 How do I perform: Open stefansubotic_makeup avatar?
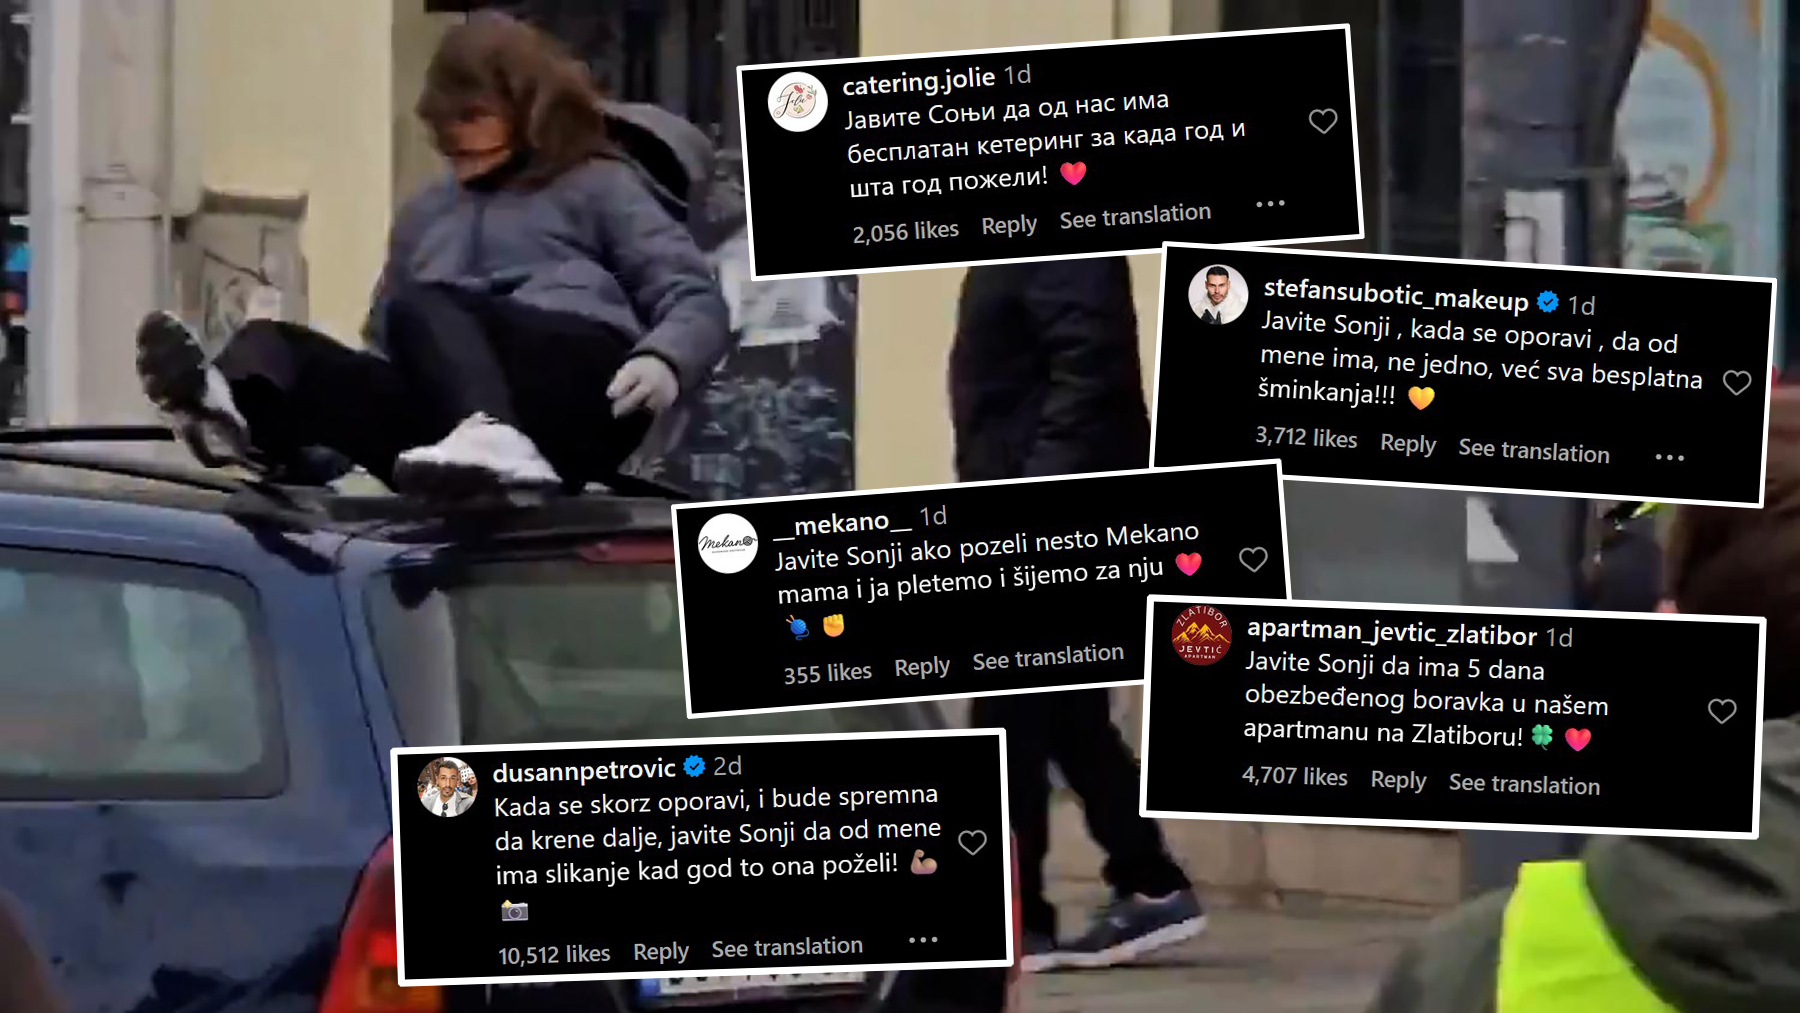pos(1218,295)
